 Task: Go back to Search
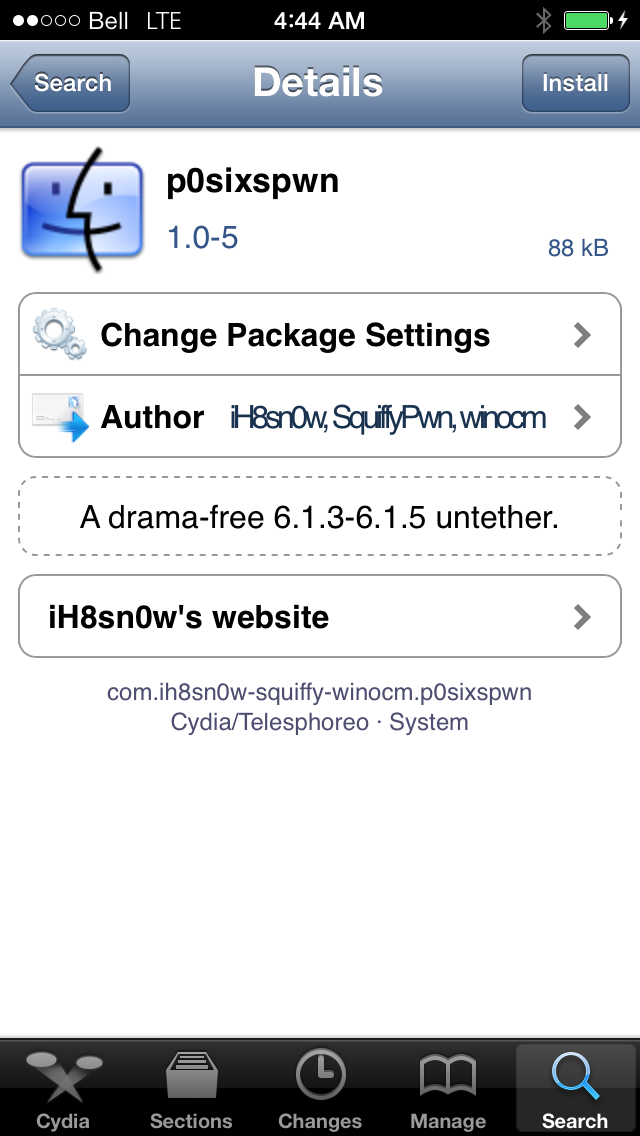(x=71, y=83)
